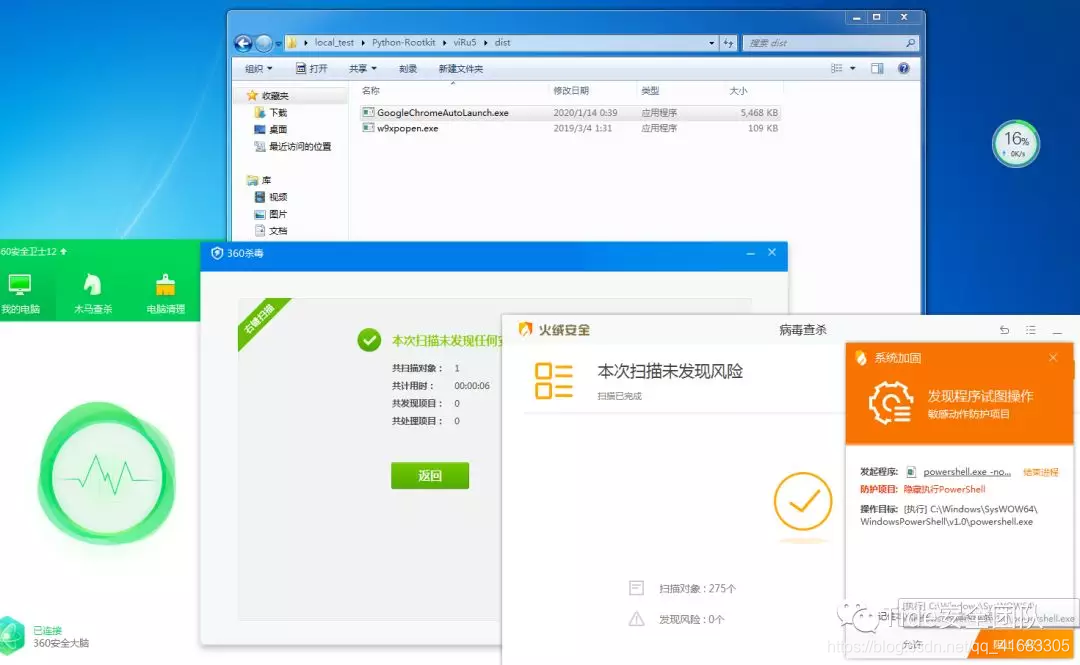Viewport: 1080px width, 665px height.
Task: Open 电脑清理 in 360安全卫士
Action: click(x=165, y=293)
